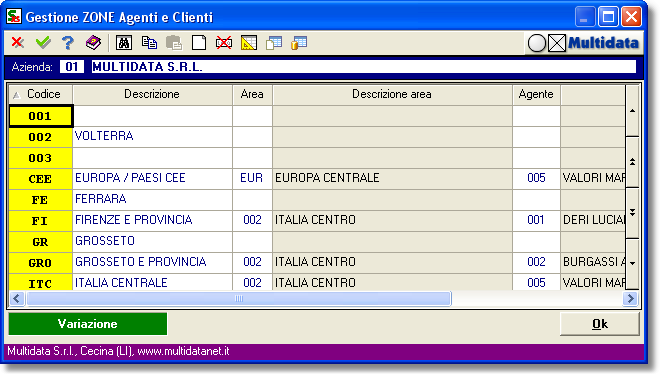660x376 pixels.
Task: Click the Descrizione area column header
Action: pyautogui.click(x=392, y=94)
